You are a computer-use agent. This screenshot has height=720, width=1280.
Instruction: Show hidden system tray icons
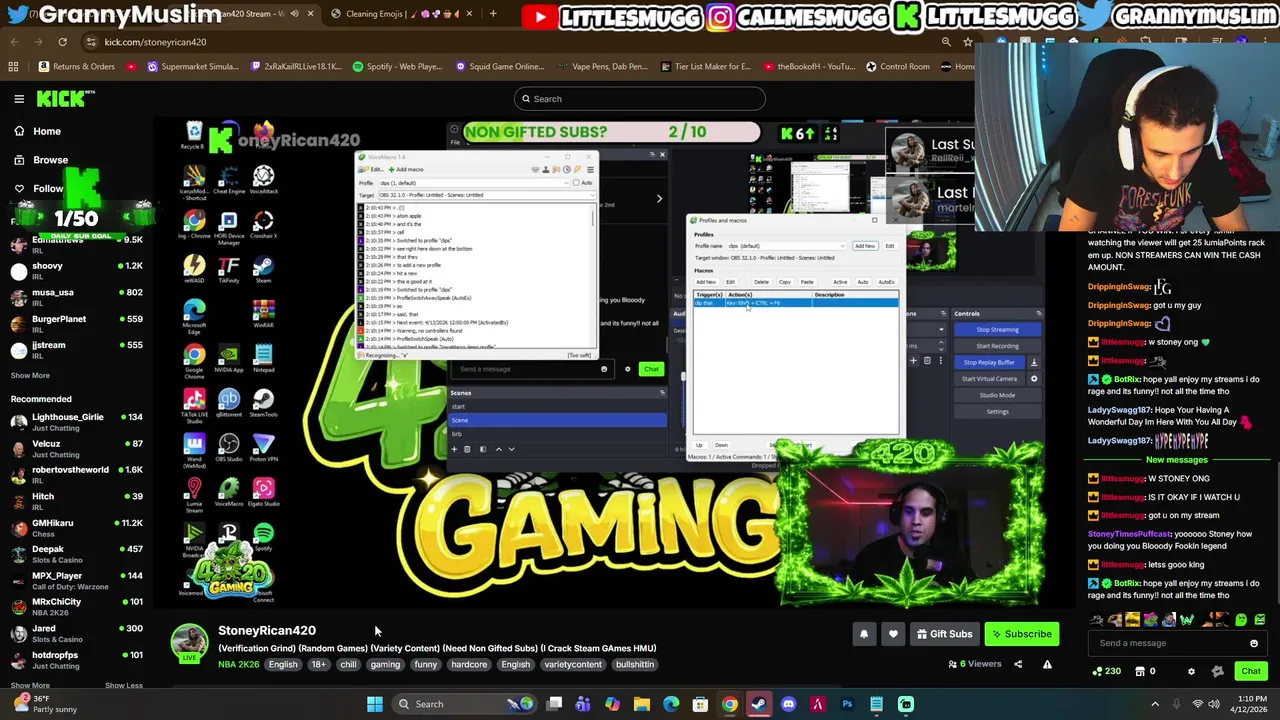[1155, 704]
